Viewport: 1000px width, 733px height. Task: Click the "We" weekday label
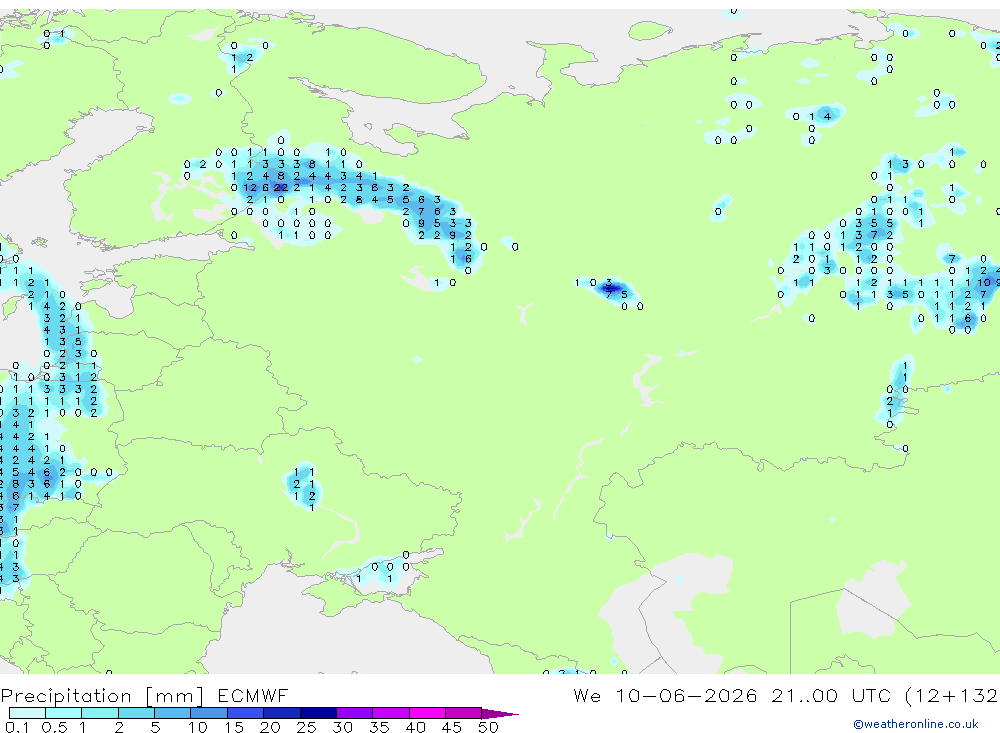pos(587,695)
